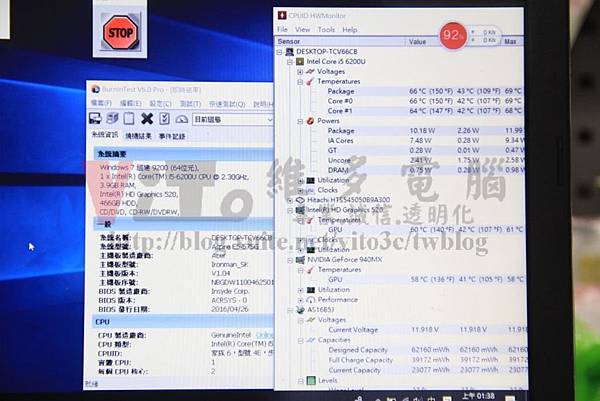Switch to the 事件記錄 tab
The image size is (600, 401).
click(172, 136)
